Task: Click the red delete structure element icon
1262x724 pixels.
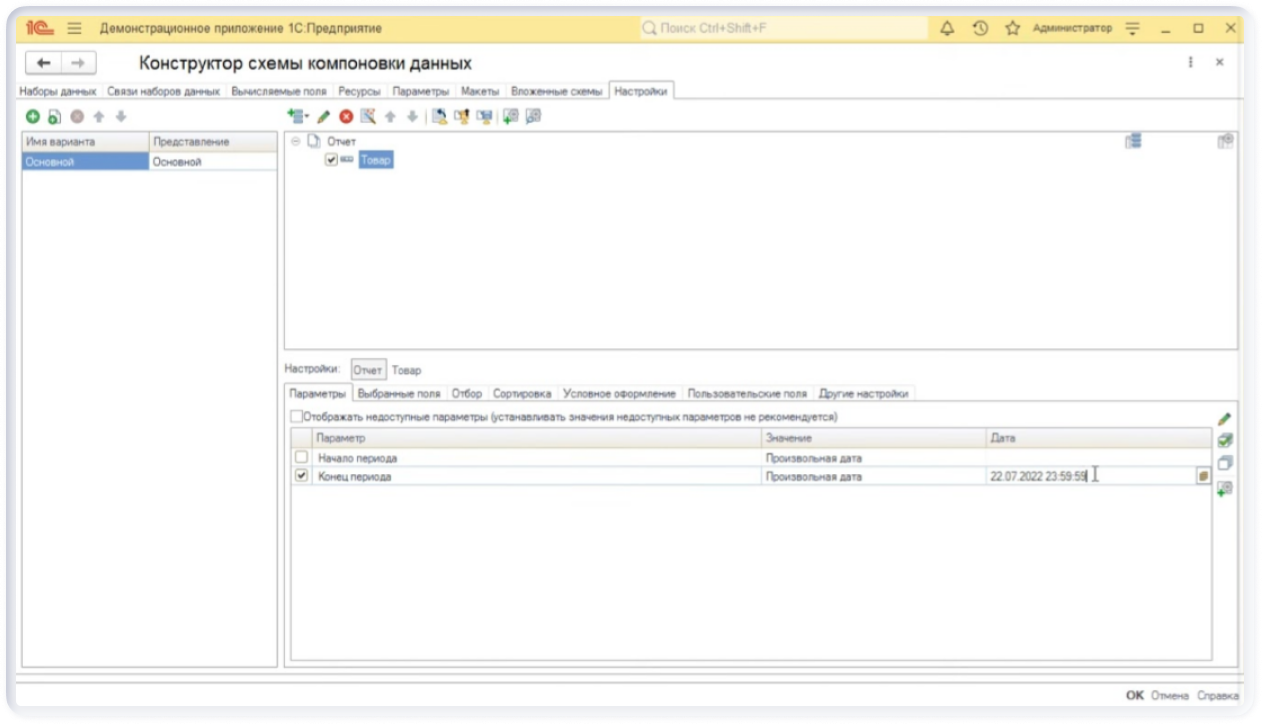Action: click(346, 117)
